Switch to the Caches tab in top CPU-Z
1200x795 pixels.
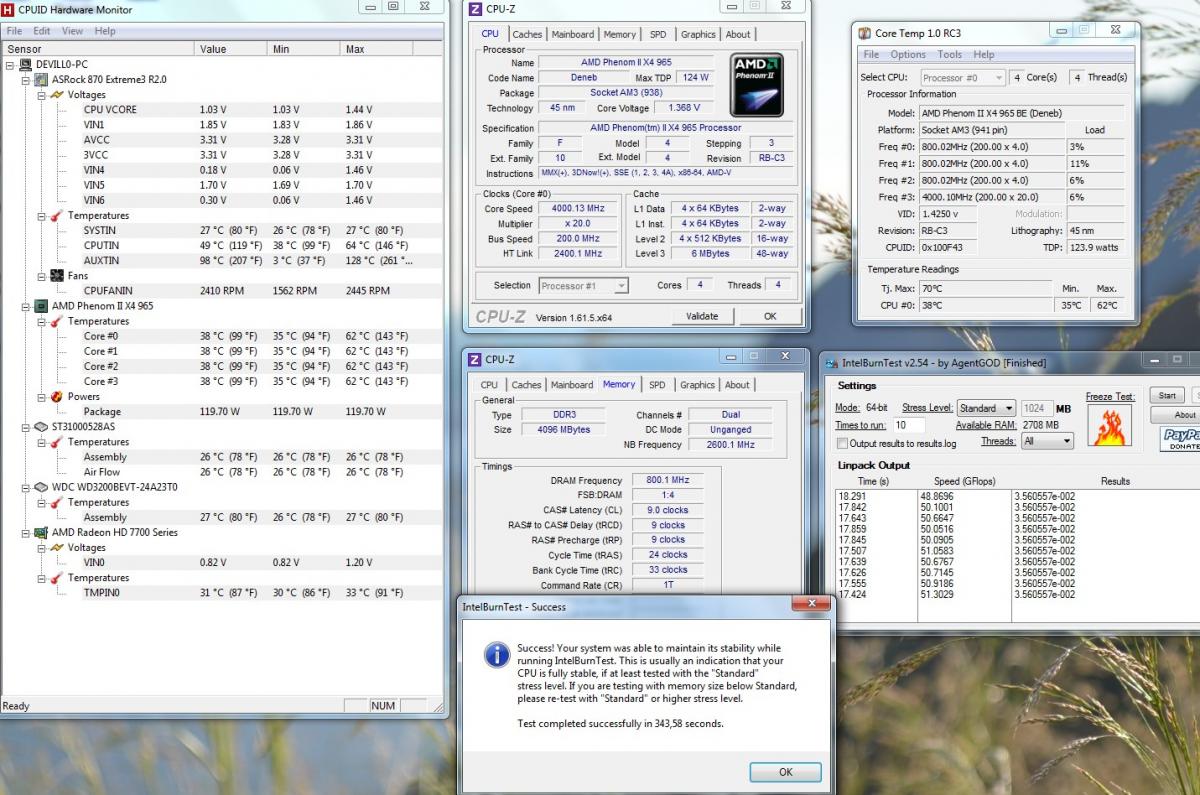point(527,34)
